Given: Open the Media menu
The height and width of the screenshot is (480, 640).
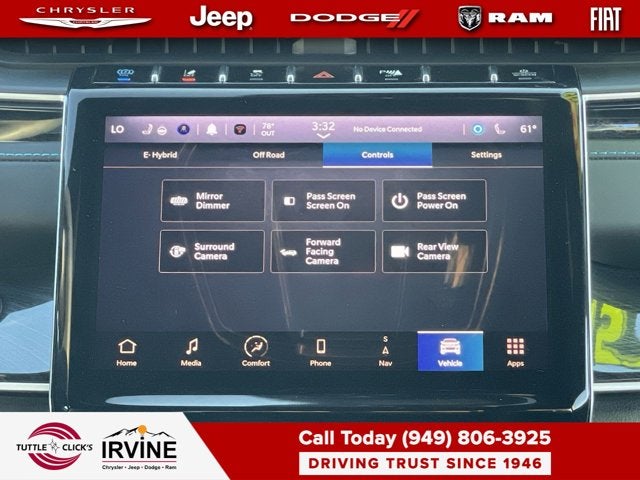Looking at the screenshot, I should (191, 351).
